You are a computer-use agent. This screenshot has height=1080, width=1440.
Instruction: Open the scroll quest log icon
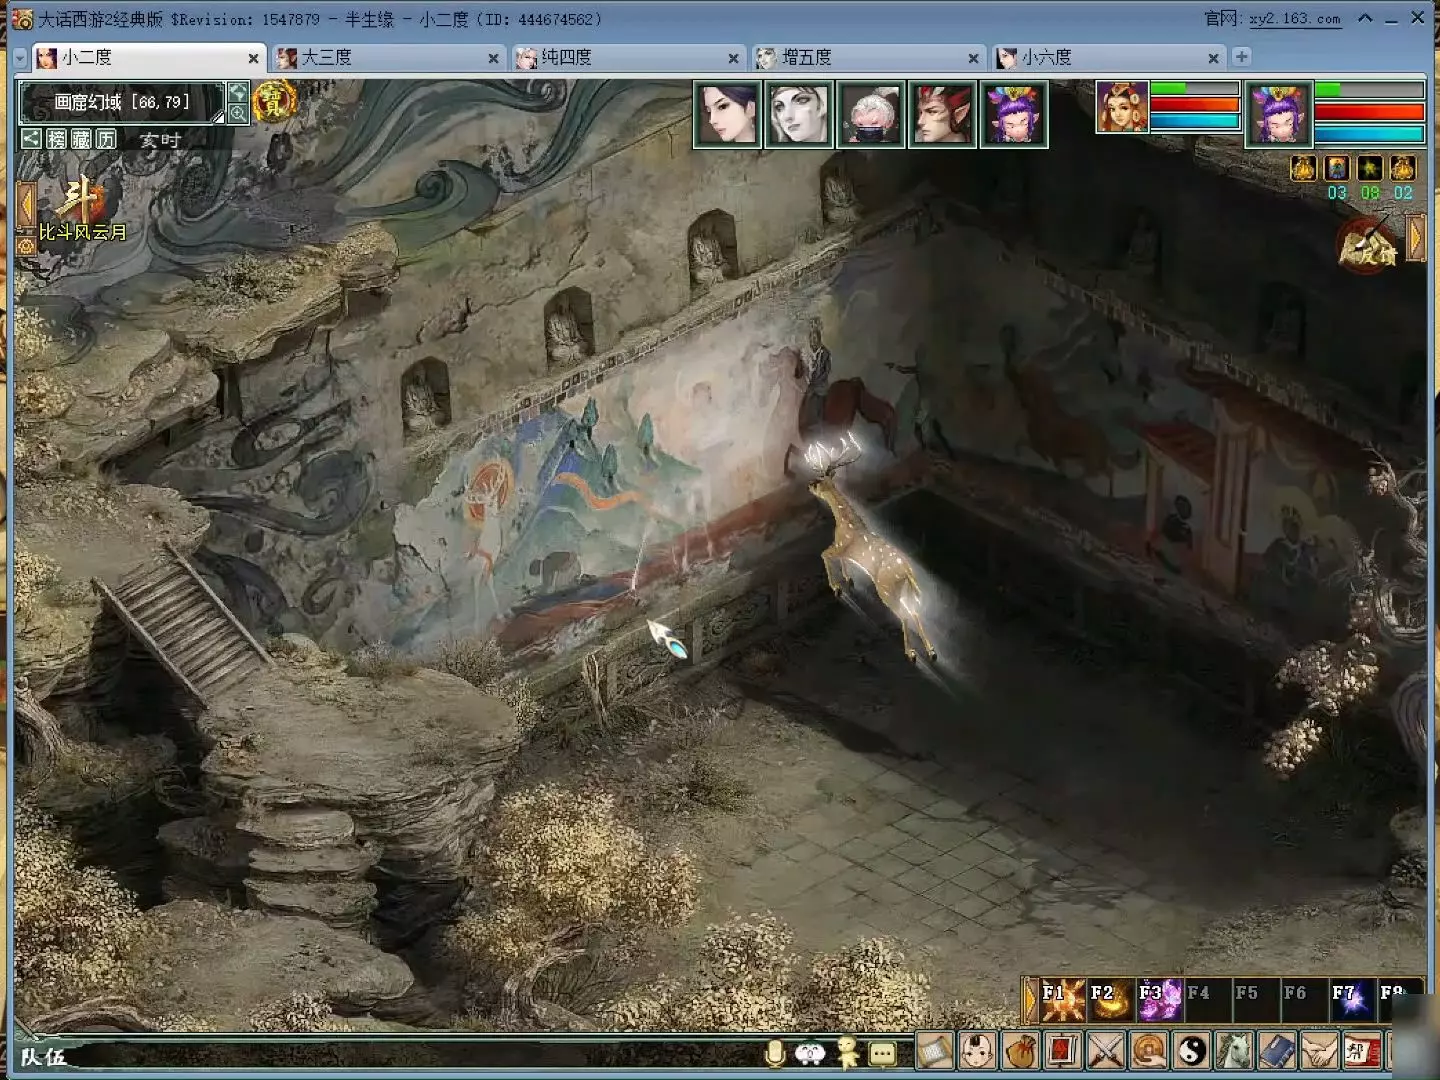click(x=936, y=1051)
